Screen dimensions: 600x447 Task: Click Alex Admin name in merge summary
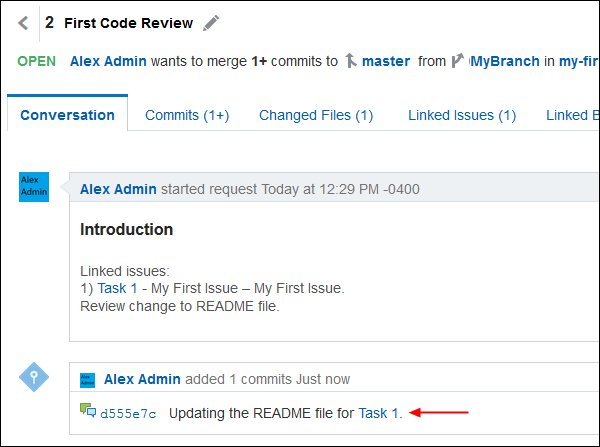coord(111,61)
